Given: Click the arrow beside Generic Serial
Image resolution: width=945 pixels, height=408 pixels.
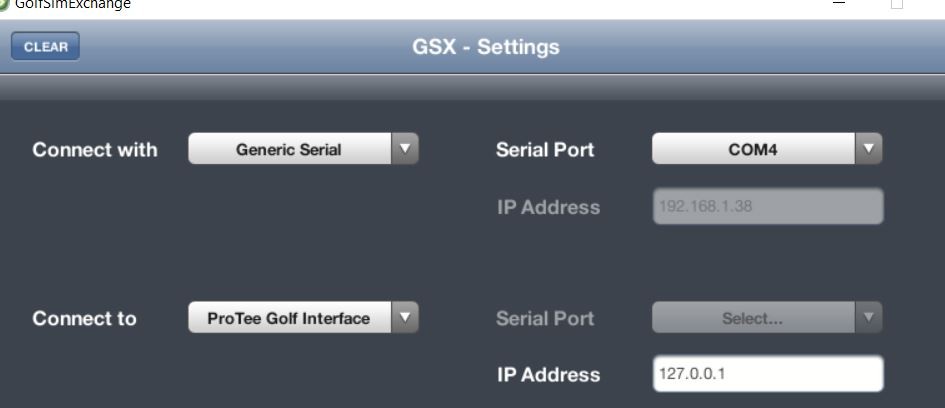Looking at the screenshot, I should (x=405, y=149).
